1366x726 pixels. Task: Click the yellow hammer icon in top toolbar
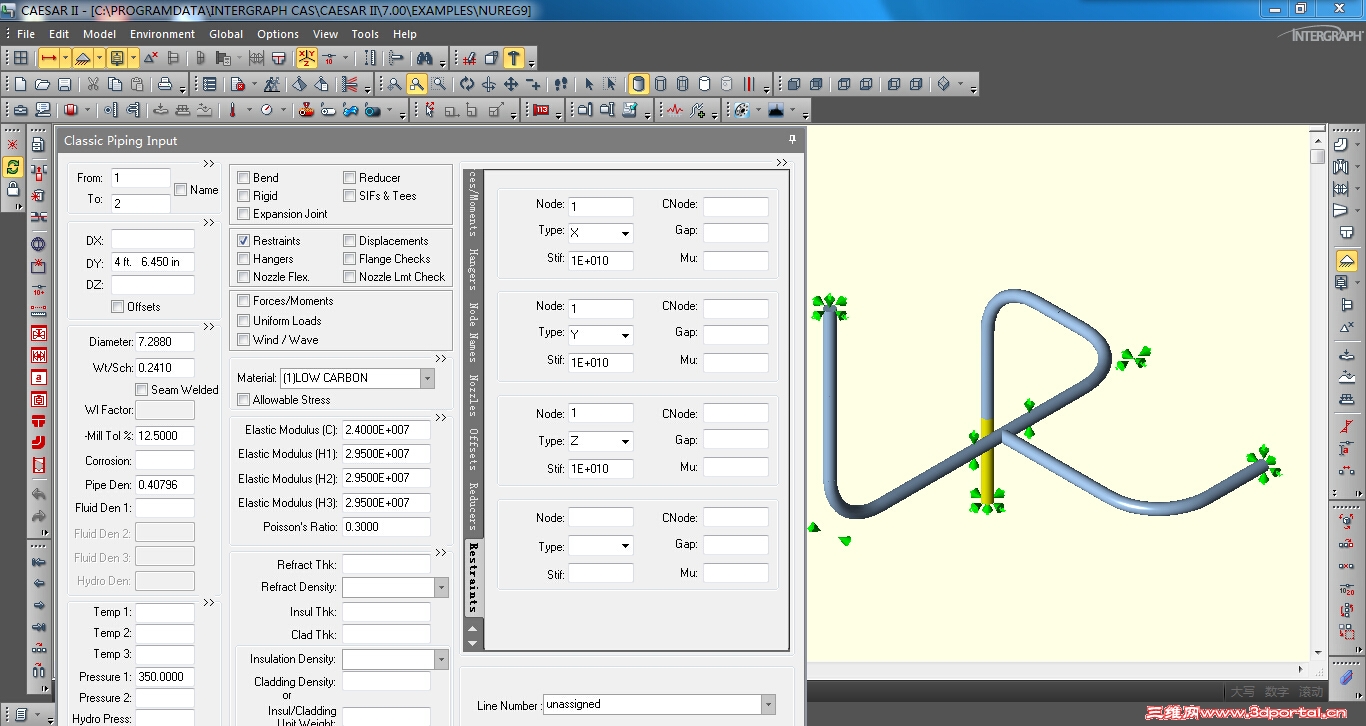coord(514,59)
